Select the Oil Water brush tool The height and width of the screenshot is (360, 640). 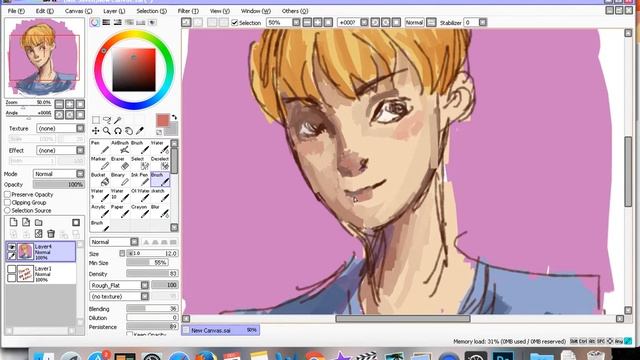coord(140,196)
